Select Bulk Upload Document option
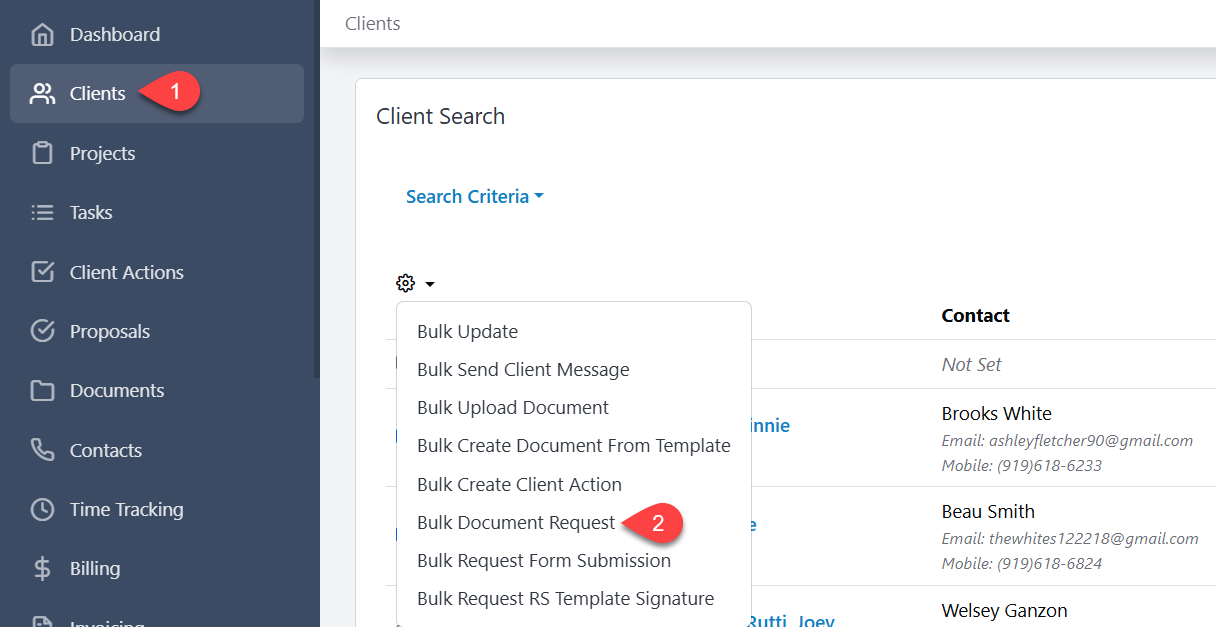Screen dimensions: 1216x627 tap(512, 408)
